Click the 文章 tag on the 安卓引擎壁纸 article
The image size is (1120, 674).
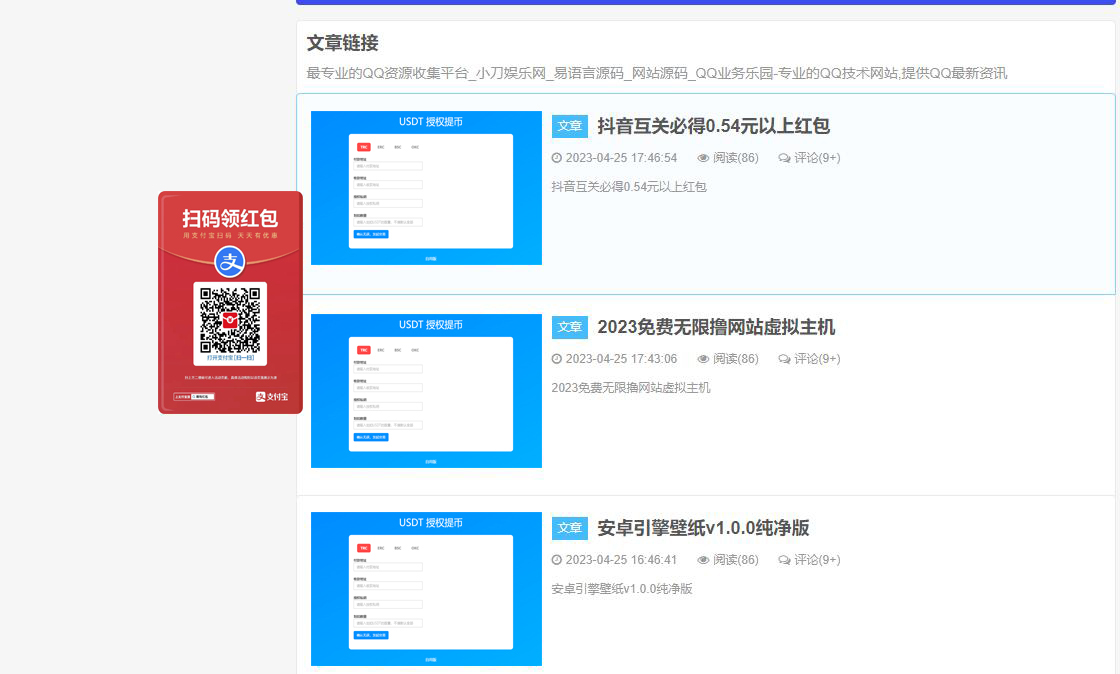pyautogui.click(x=570, y=528)
